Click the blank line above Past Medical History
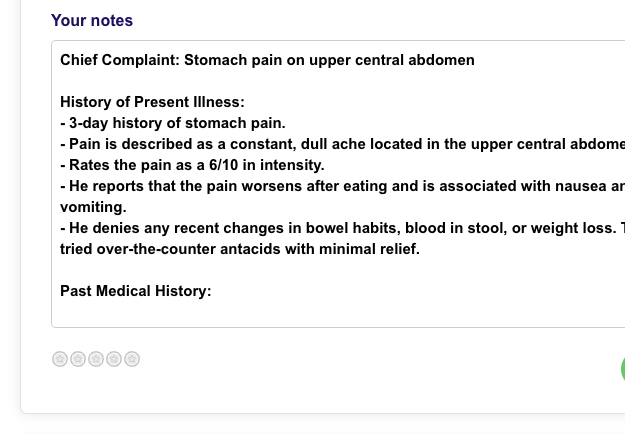The height and width of the screenshot is (434, 625). tap(300, 270)
